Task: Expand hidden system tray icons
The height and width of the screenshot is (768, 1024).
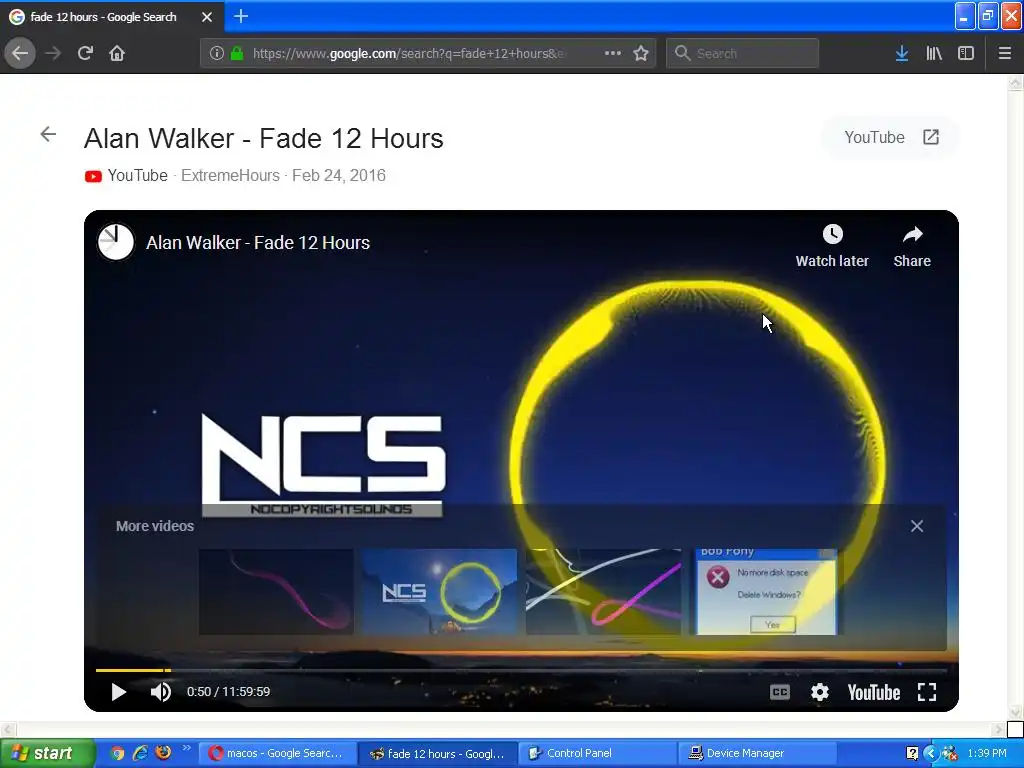Action: coord(931,754)
